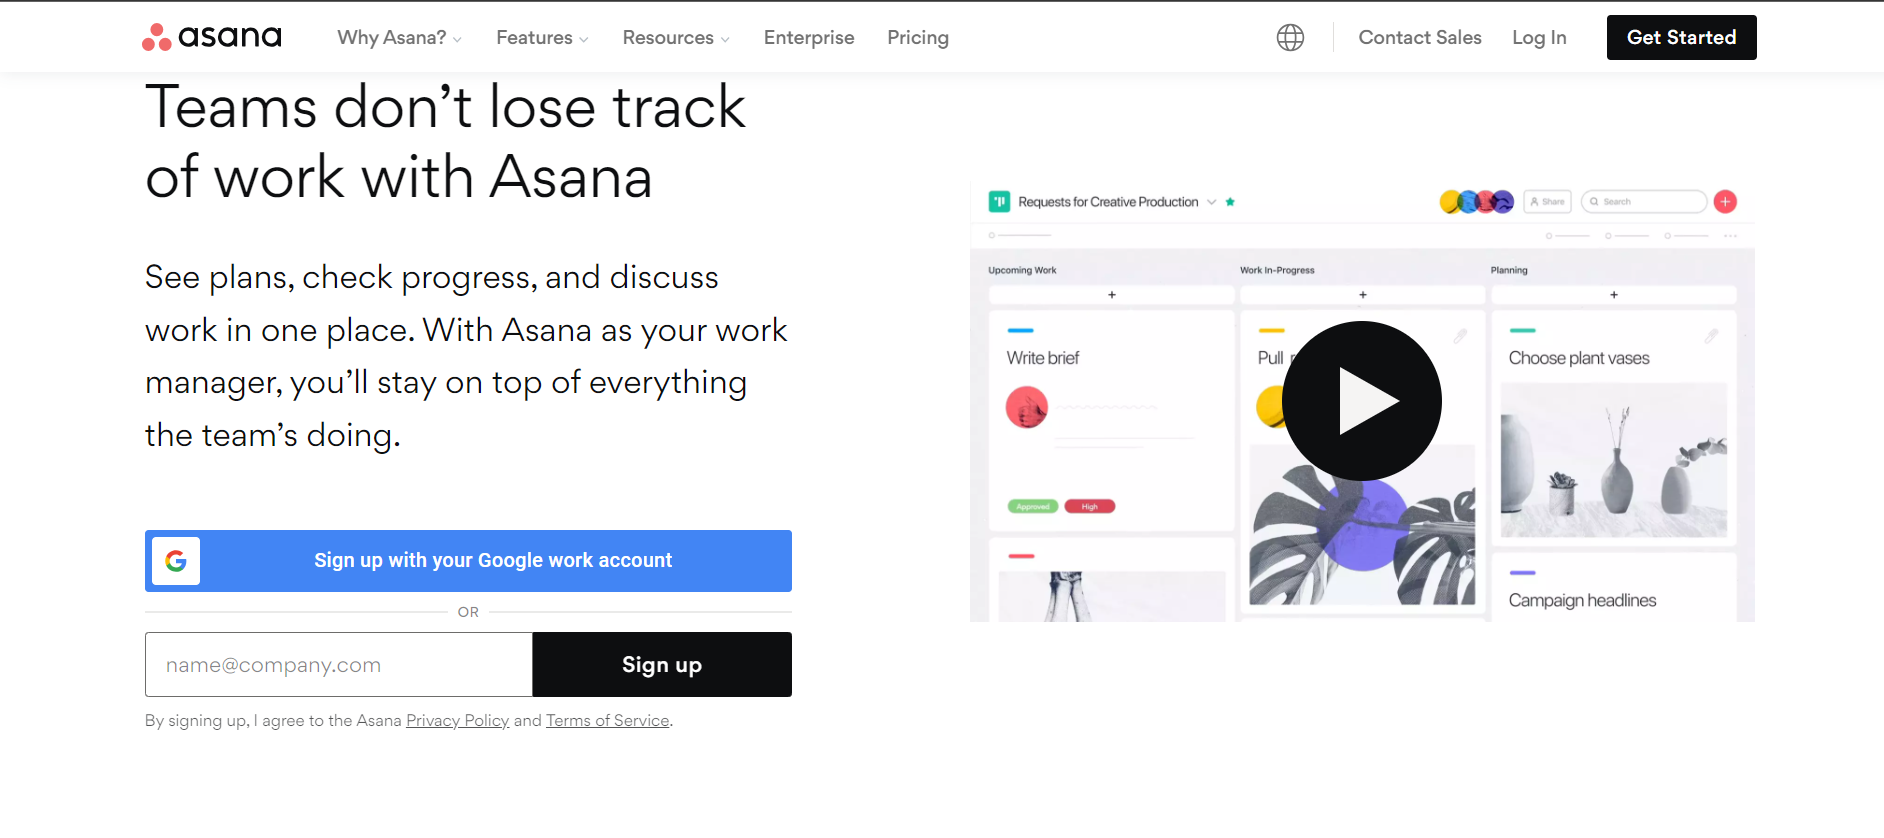Open the Log In link
The width and height of the screenshot is (1884, 838).
[x=1539, y=38]
